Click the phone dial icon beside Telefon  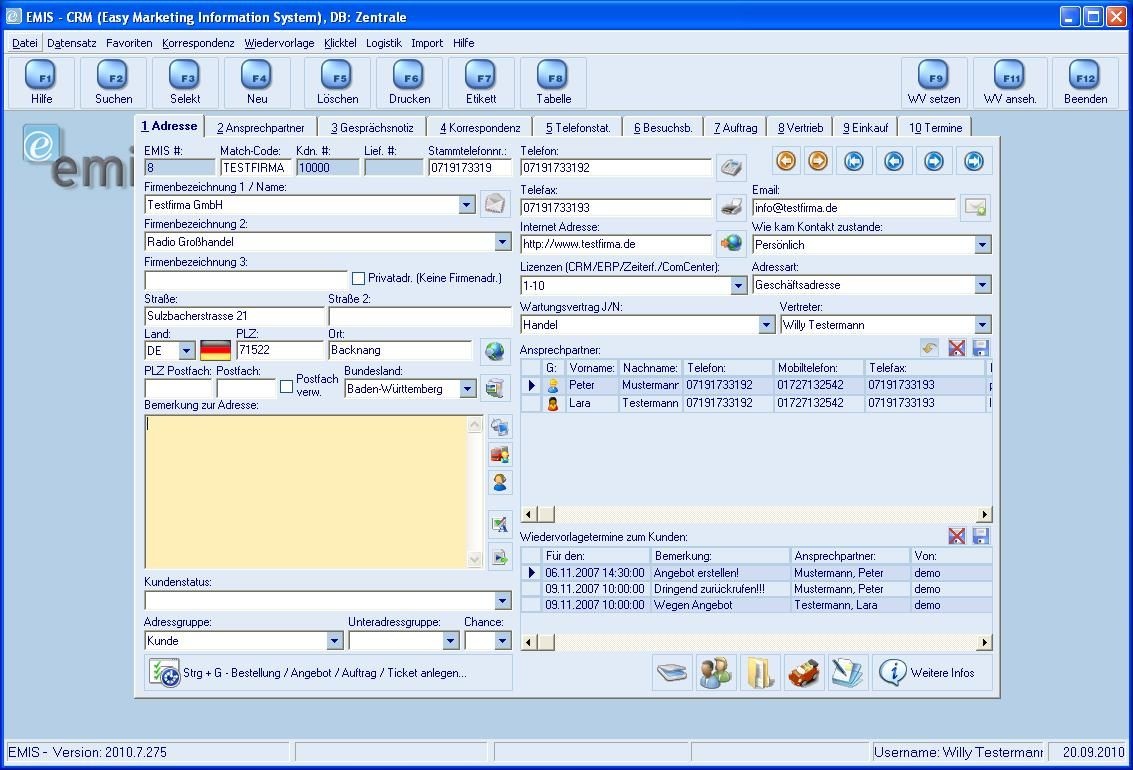coord(731,167)
